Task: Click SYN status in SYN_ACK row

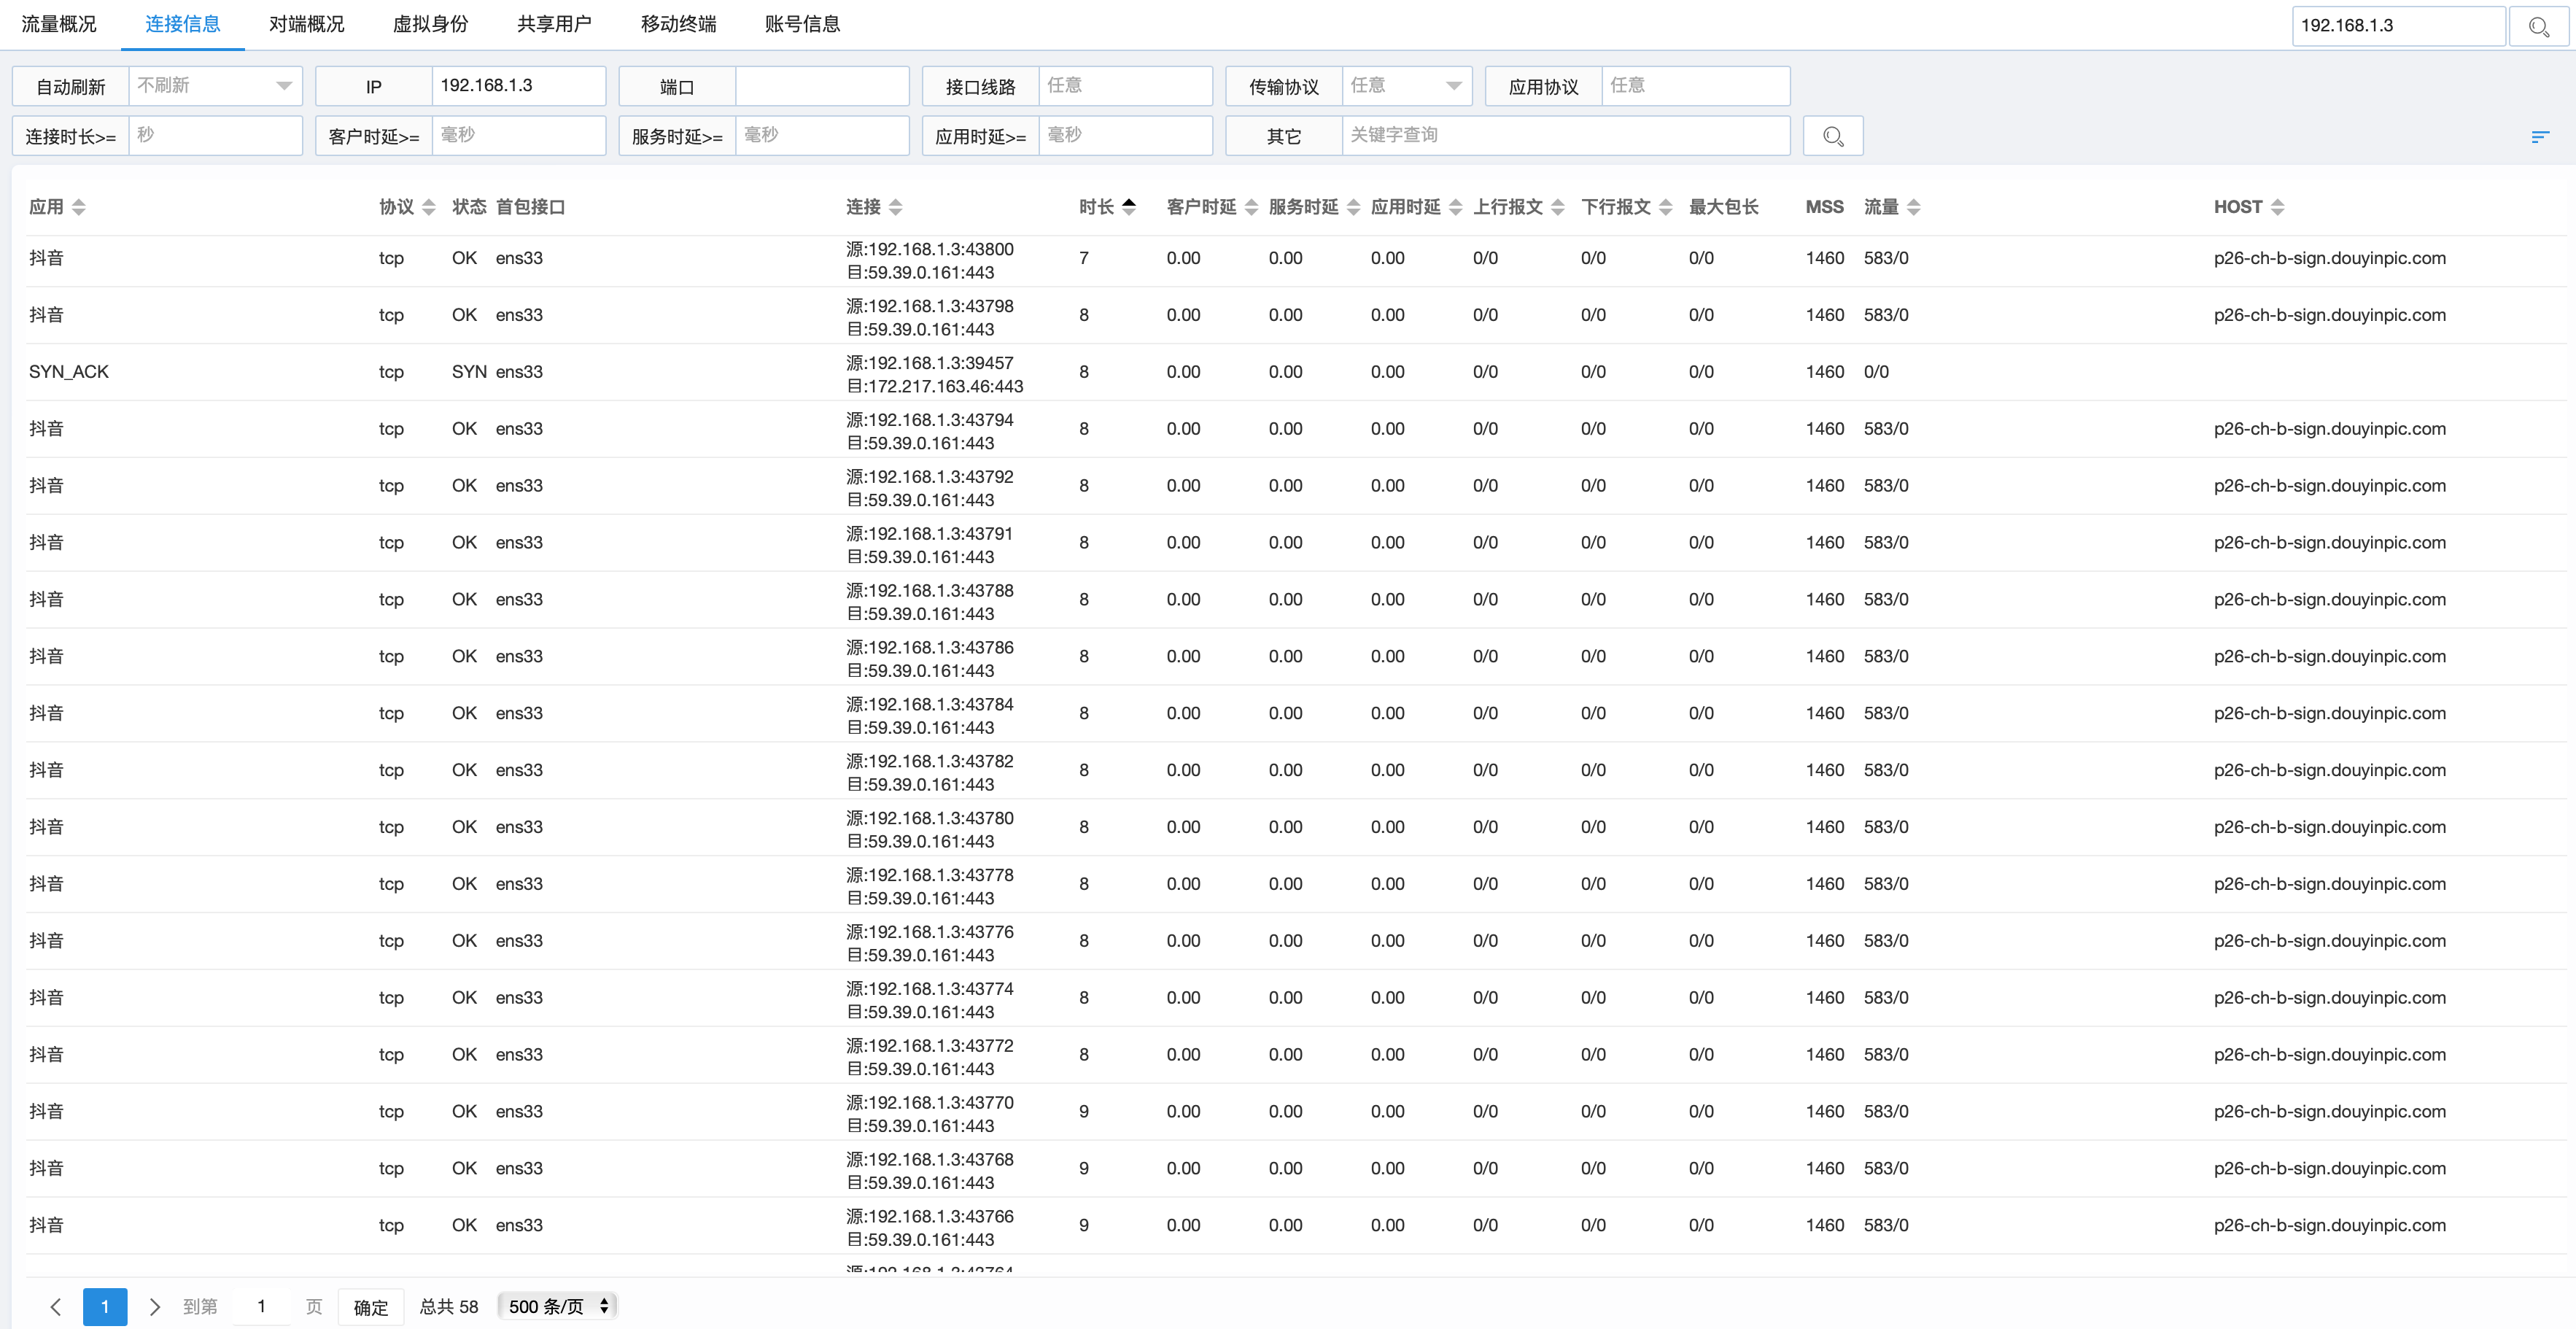Action: (x=469, y=372)
